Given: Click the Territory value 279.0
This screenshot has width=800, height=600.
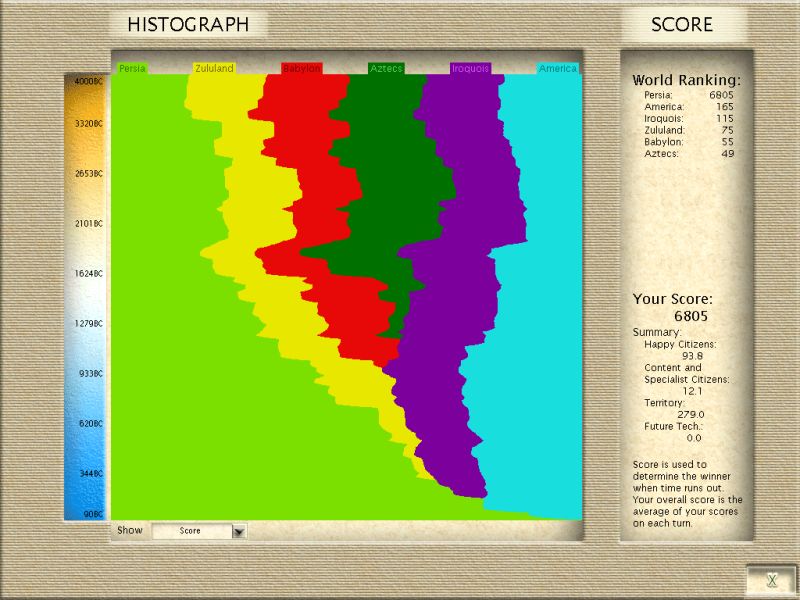Looking at the screenshot, I should [x=691, y=415].
